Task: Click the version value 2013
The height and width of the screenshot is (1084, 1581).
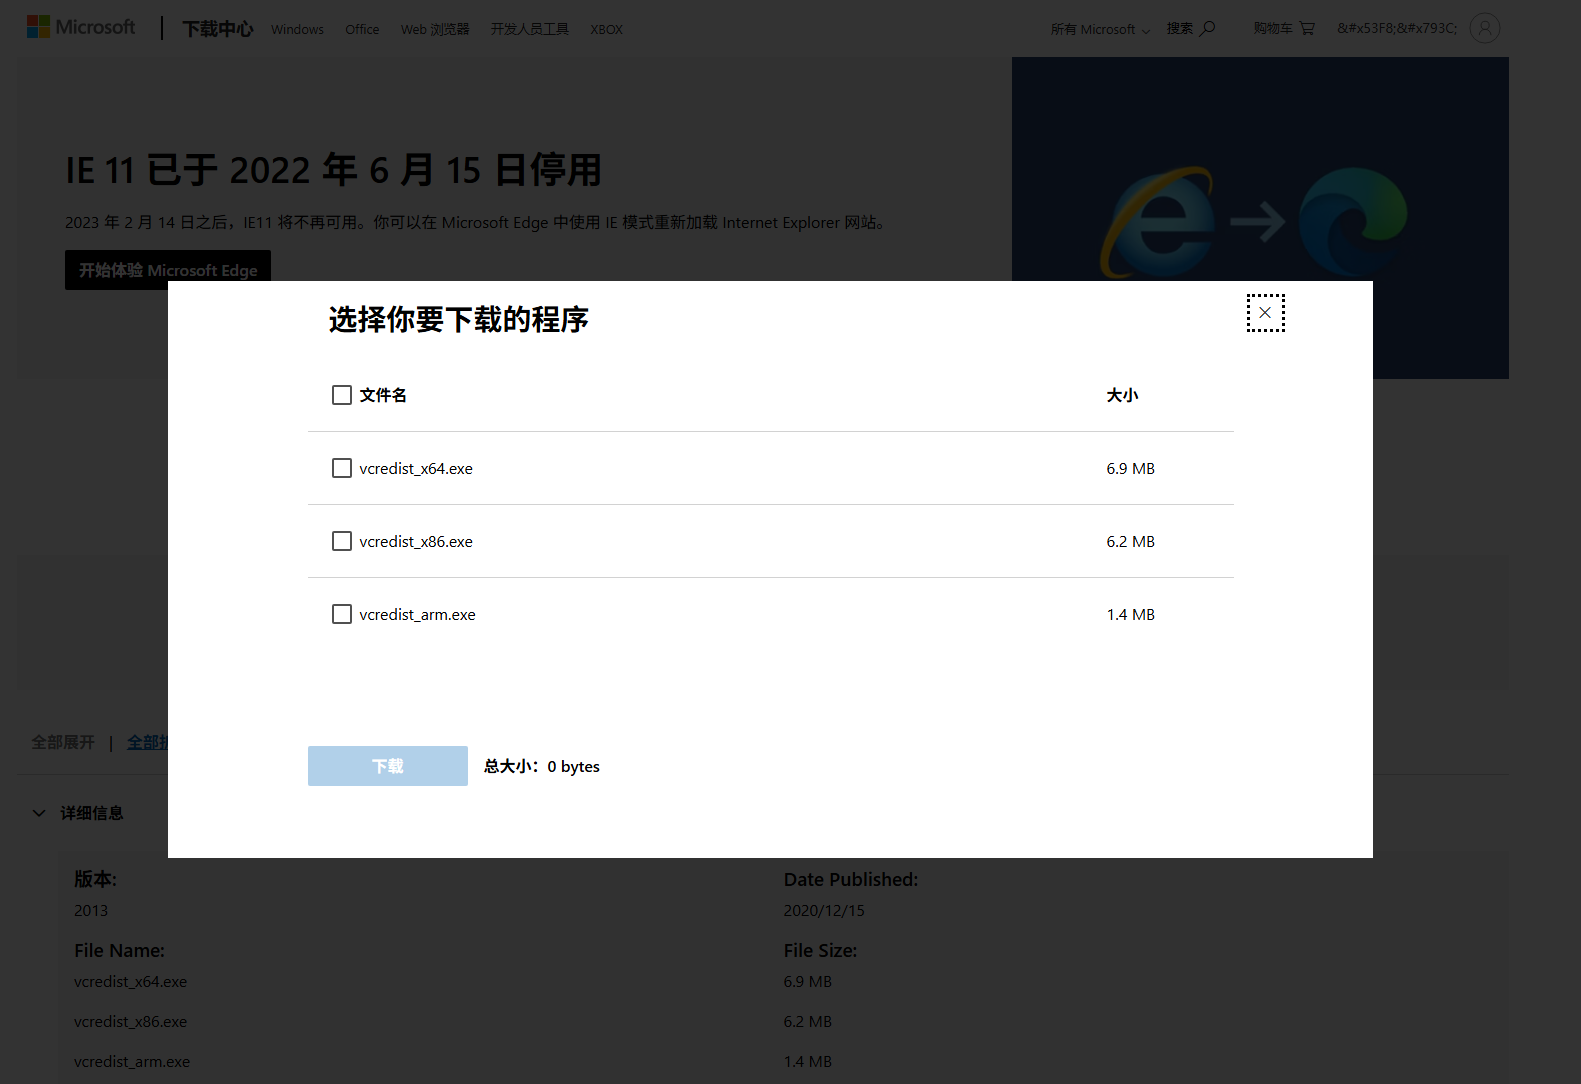Action: point(91,910)
